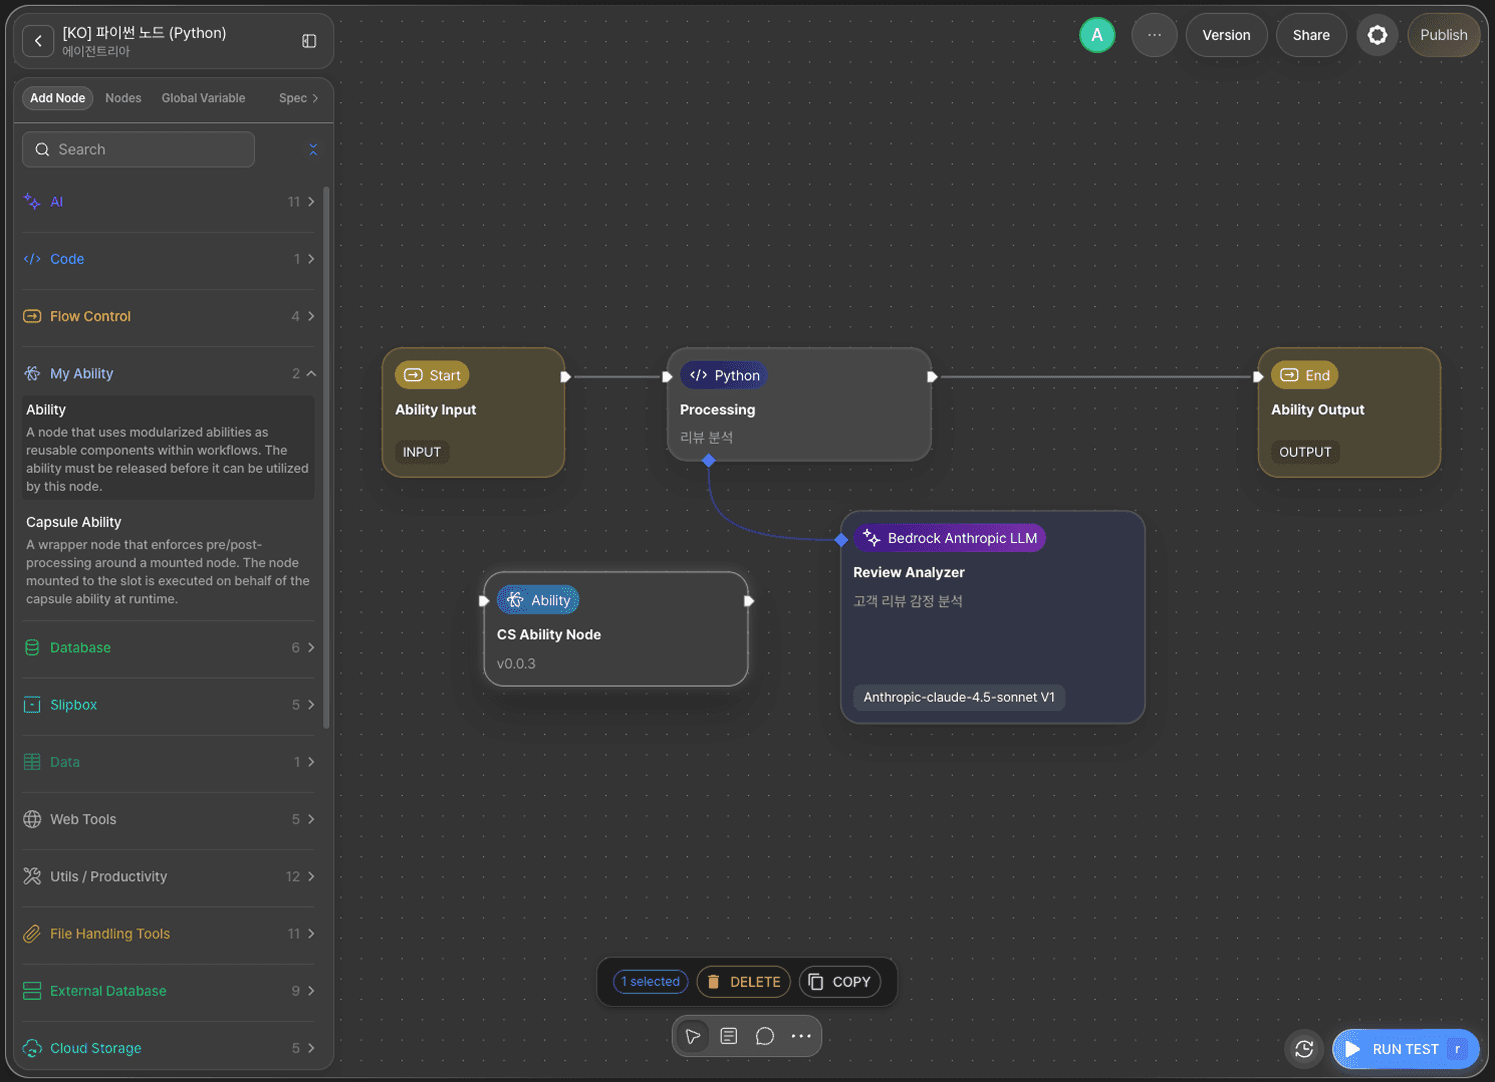The width and height of the screenshot is (1495, 1082).
Task: Click the Web Tools globe icon
Action: coord(32,819)
